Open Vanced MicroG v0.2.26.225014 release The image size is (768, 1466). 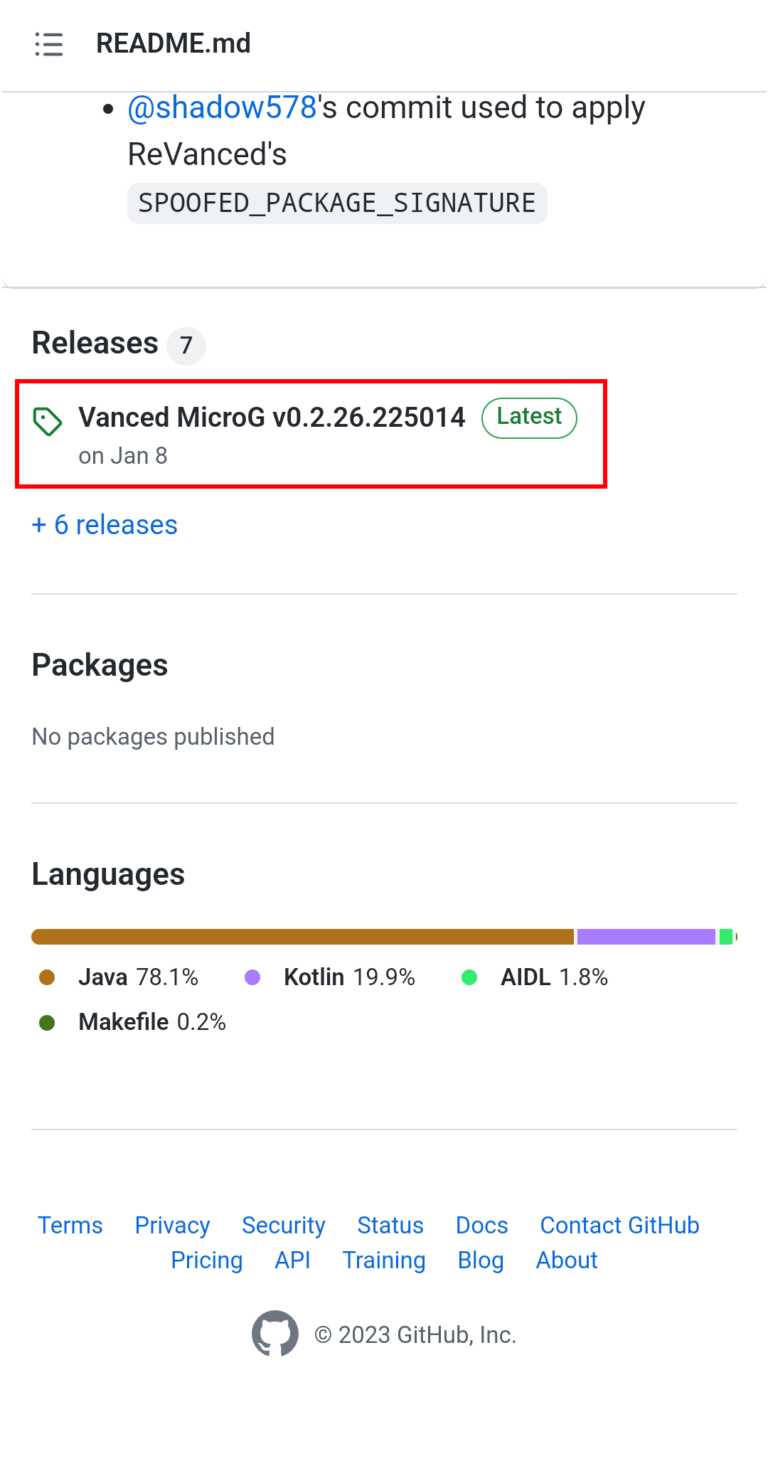[272, 417]
